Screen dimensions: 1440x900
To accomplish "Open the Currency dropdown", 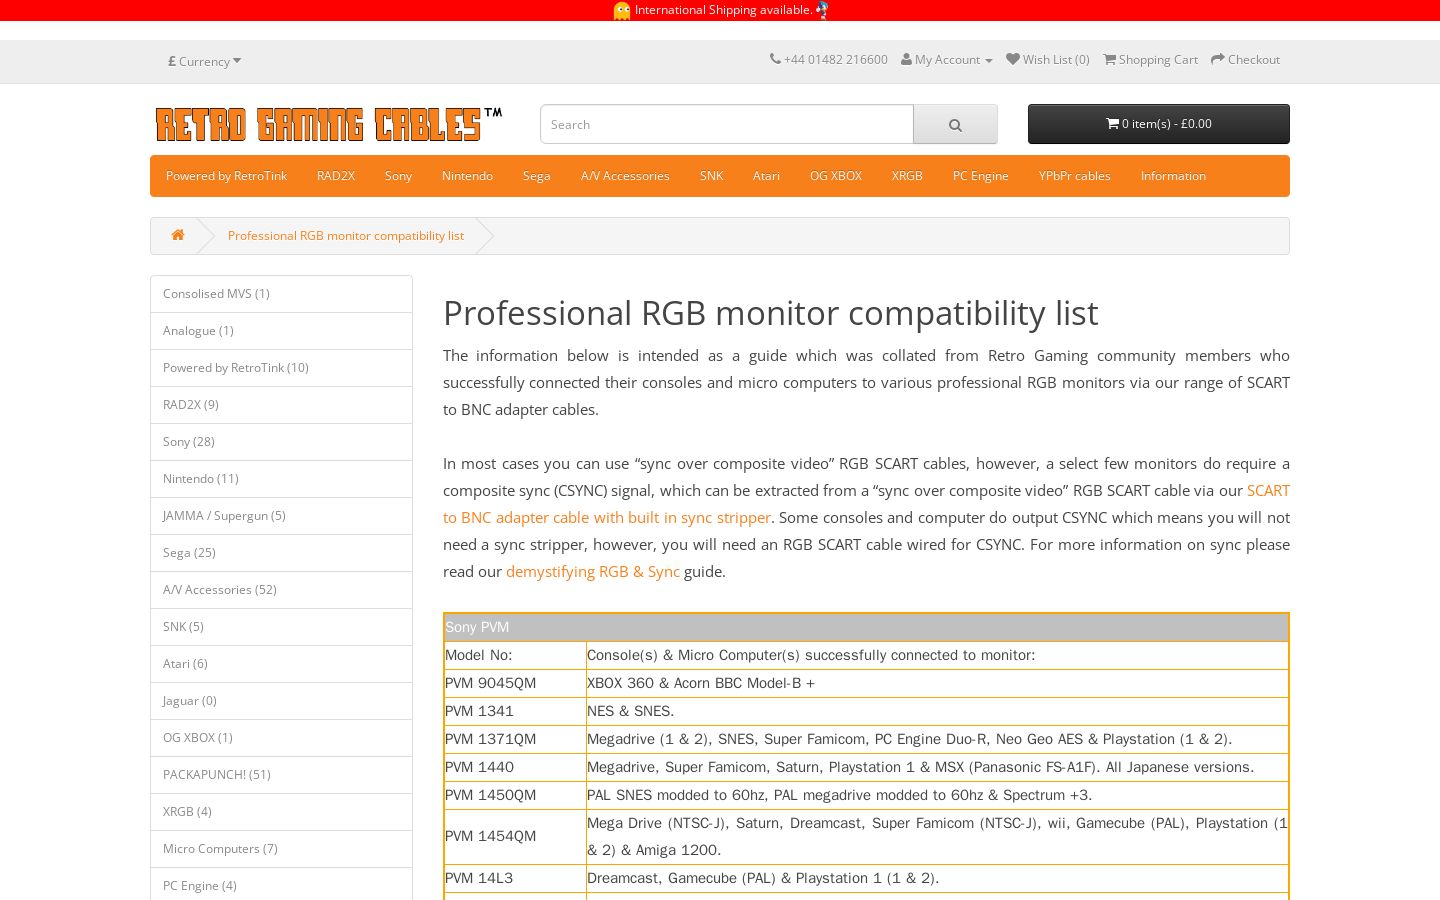I will [x=205, y=61].
